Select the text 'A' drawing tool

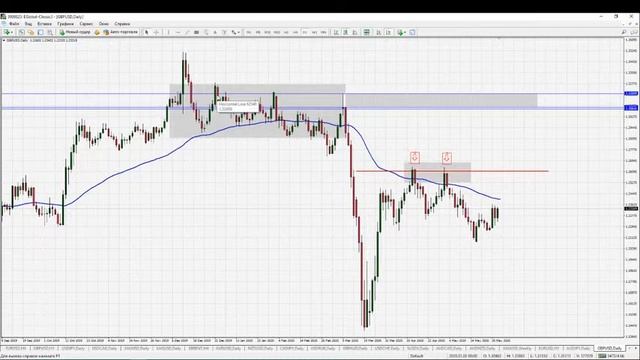click(215, 32)
